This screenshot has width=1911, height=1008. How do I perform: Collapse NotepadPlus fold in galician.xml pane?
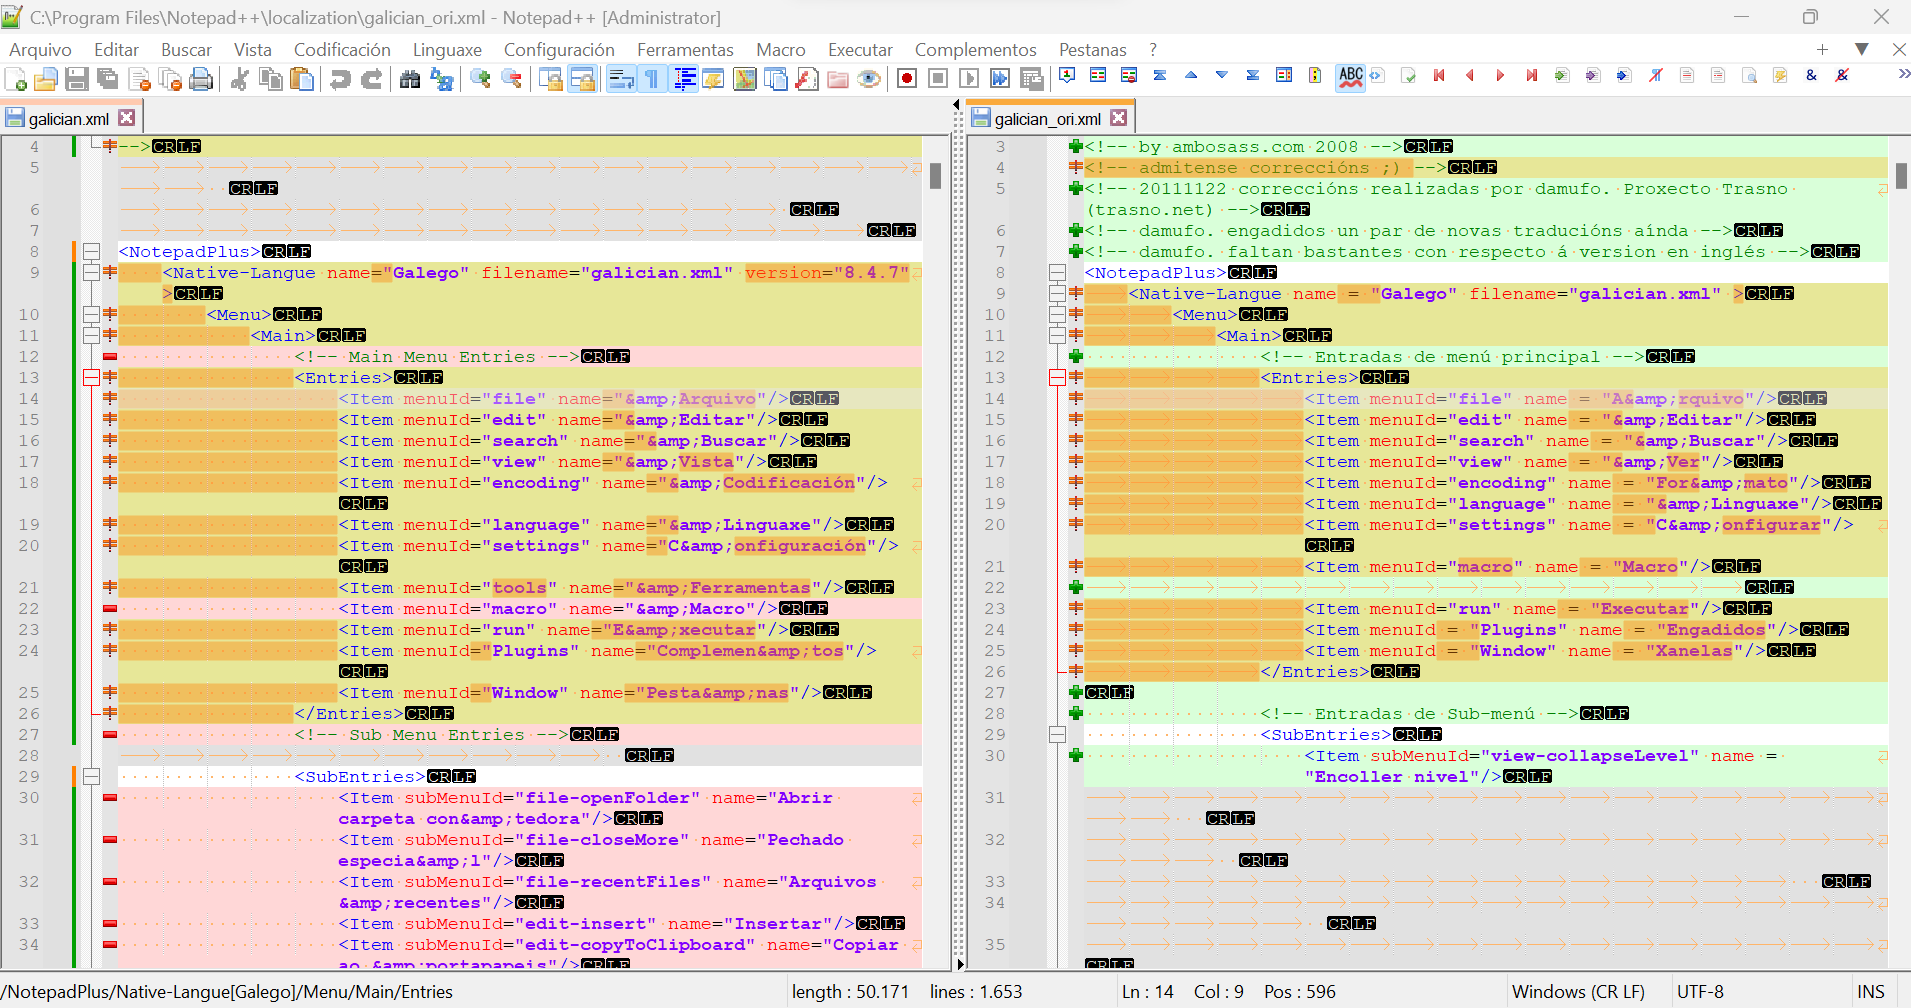point(91,252)
